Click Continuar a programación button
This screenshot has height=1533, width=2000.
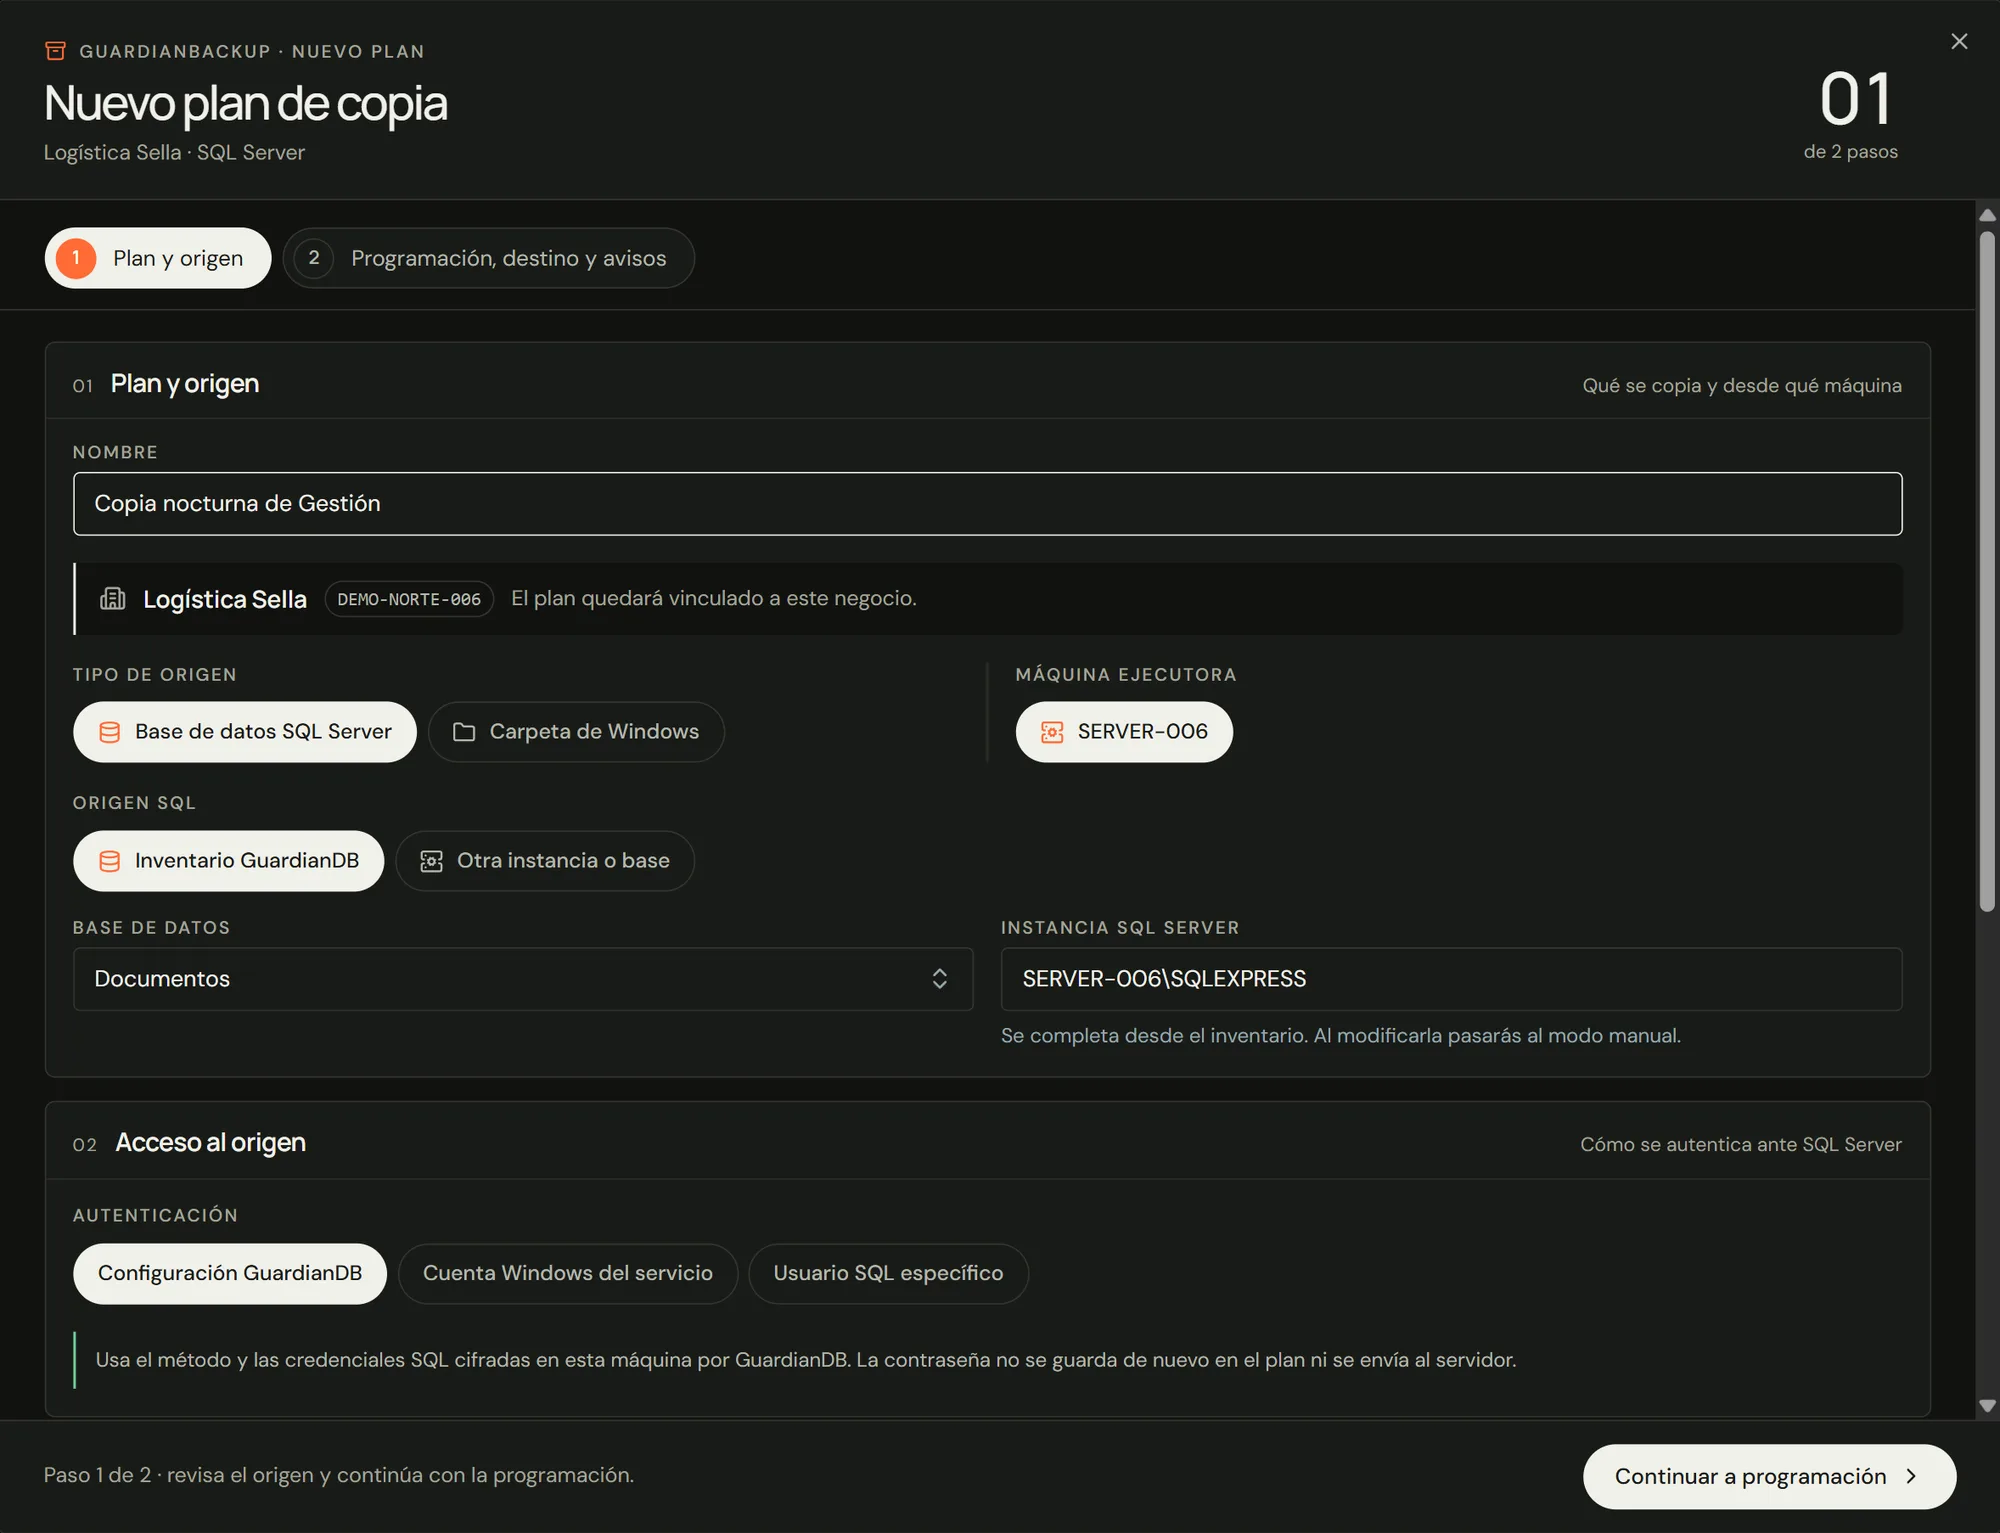pyautogui.click(x=1770, y=1476)
